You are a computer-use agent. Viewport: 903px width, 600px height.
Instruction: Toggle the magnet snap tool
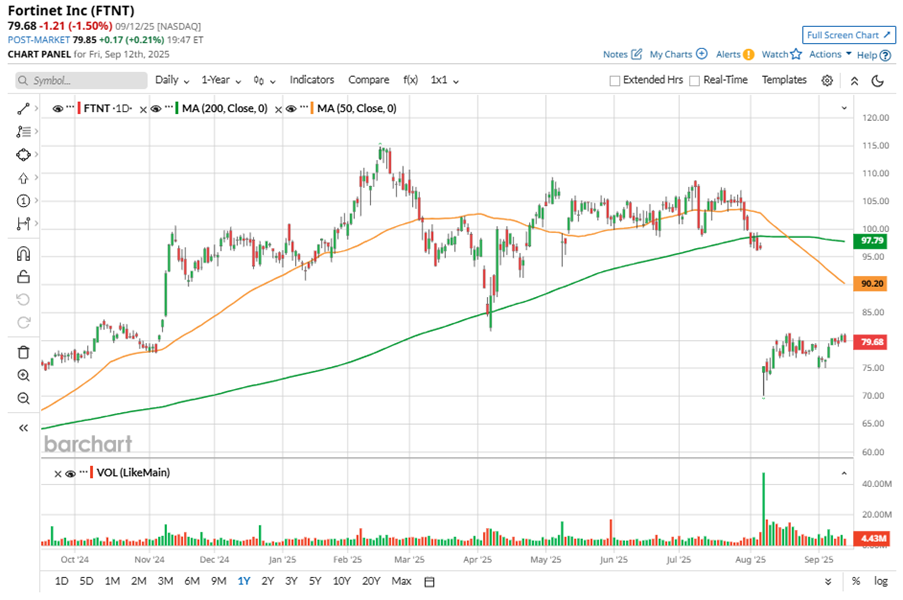point(23,254)
